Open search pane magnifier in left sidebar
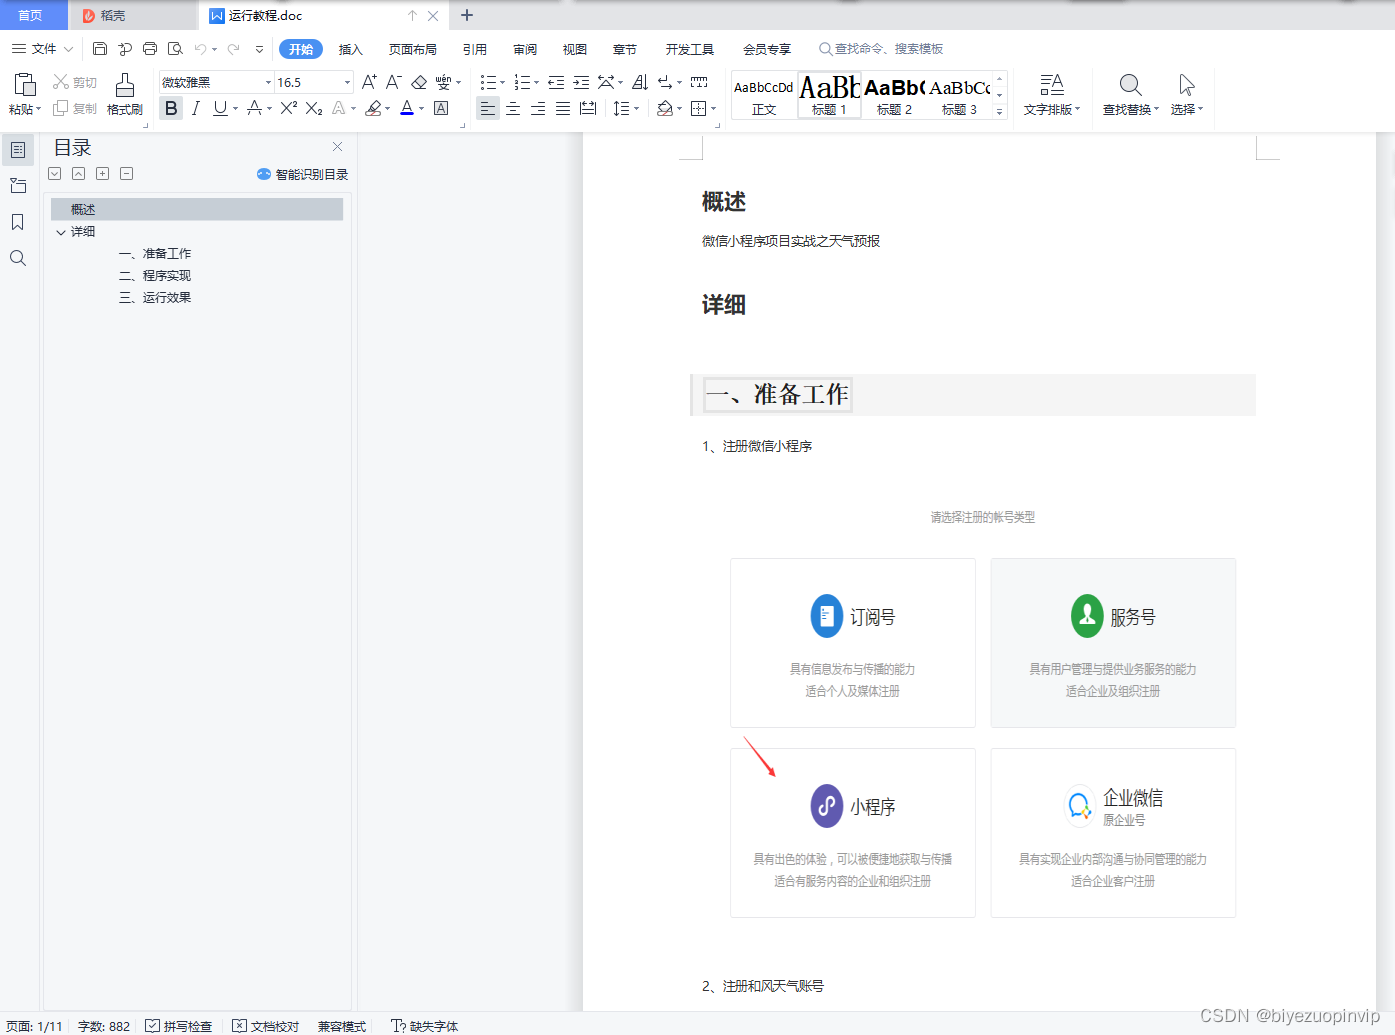The image size is (1395, 1035). [18, 258]
